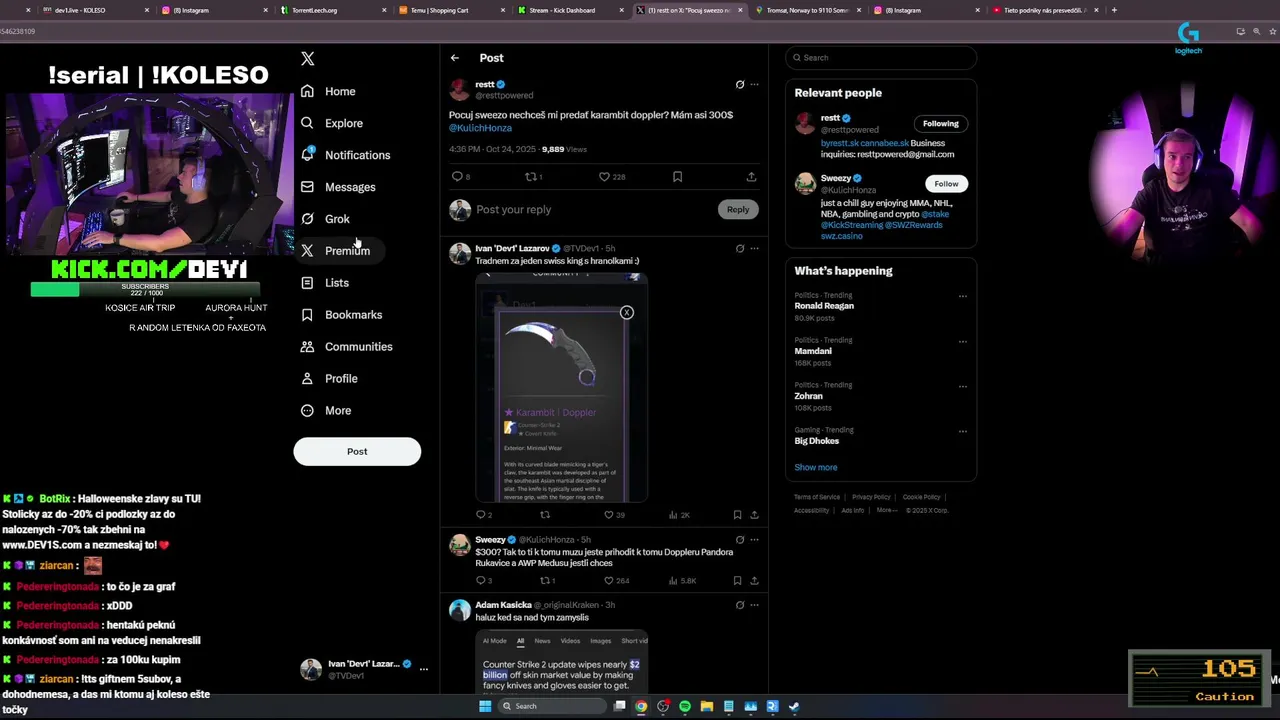Image resolution: width=1280 pixels, height=720 pixels.
Task: Share restt's main post
Action: [x=751, y=177]
